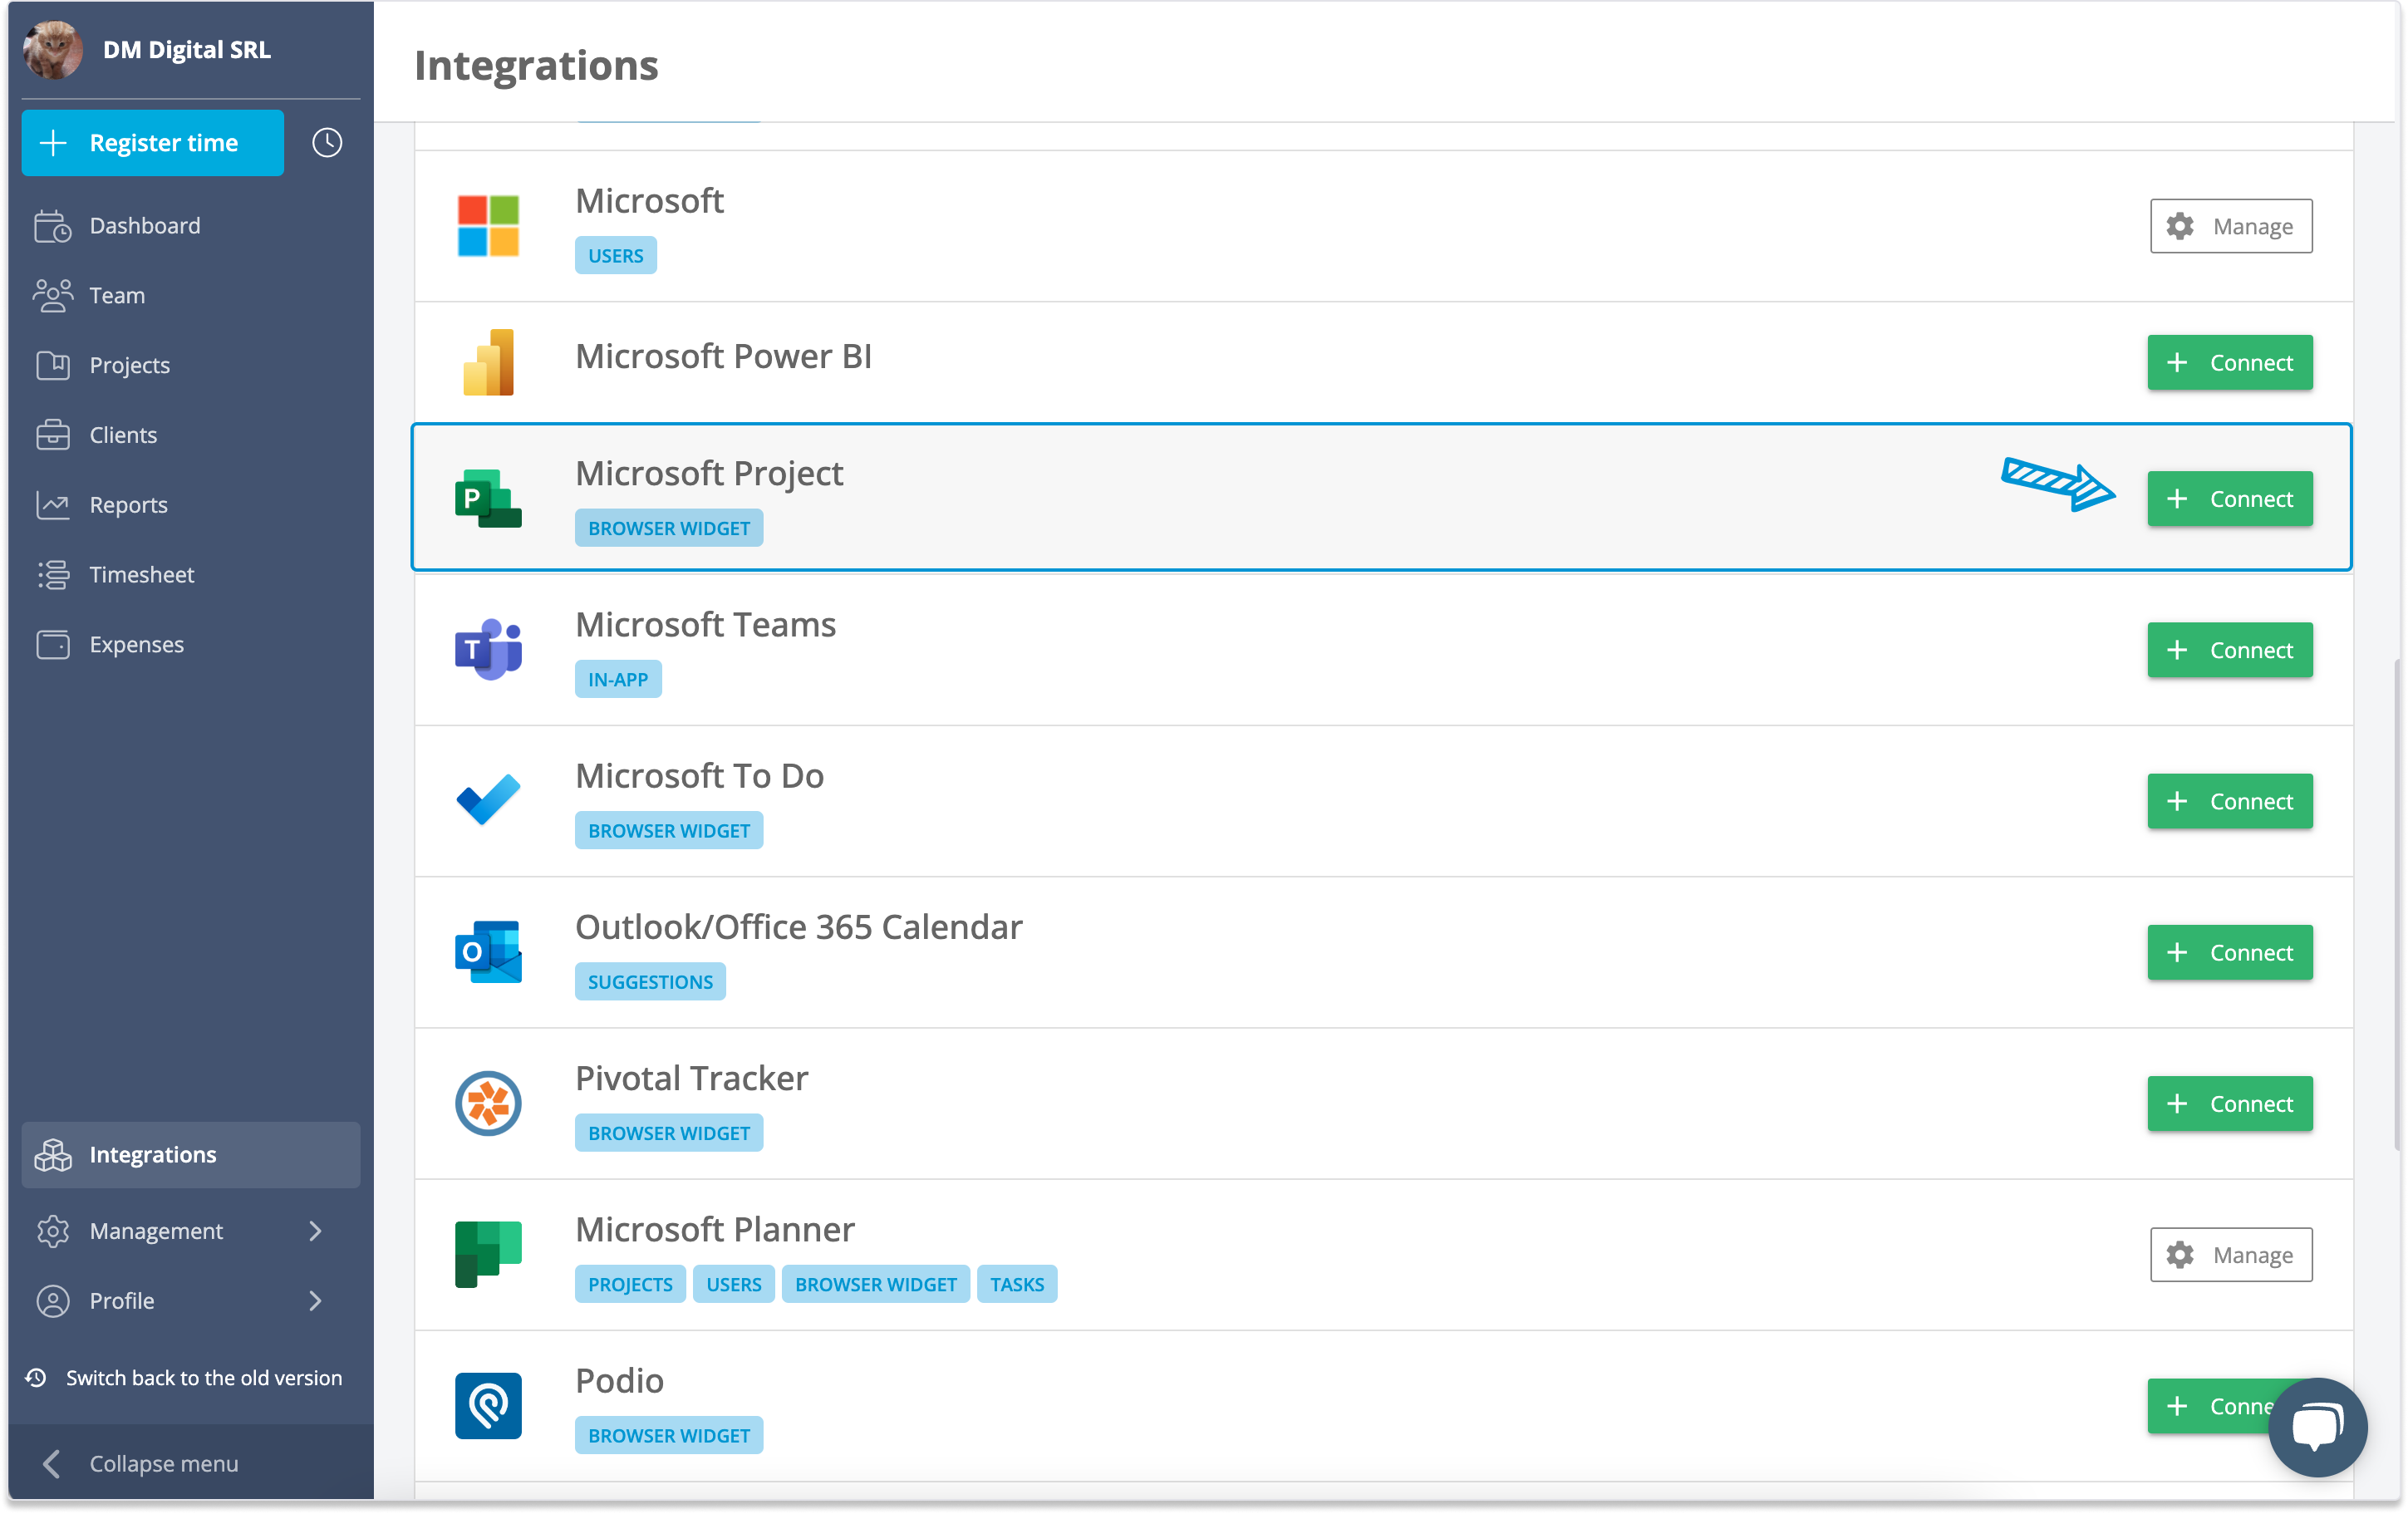Click the Projects book icon
2408x1514 pixels.
pyautogui.click(x=53, y=365)
